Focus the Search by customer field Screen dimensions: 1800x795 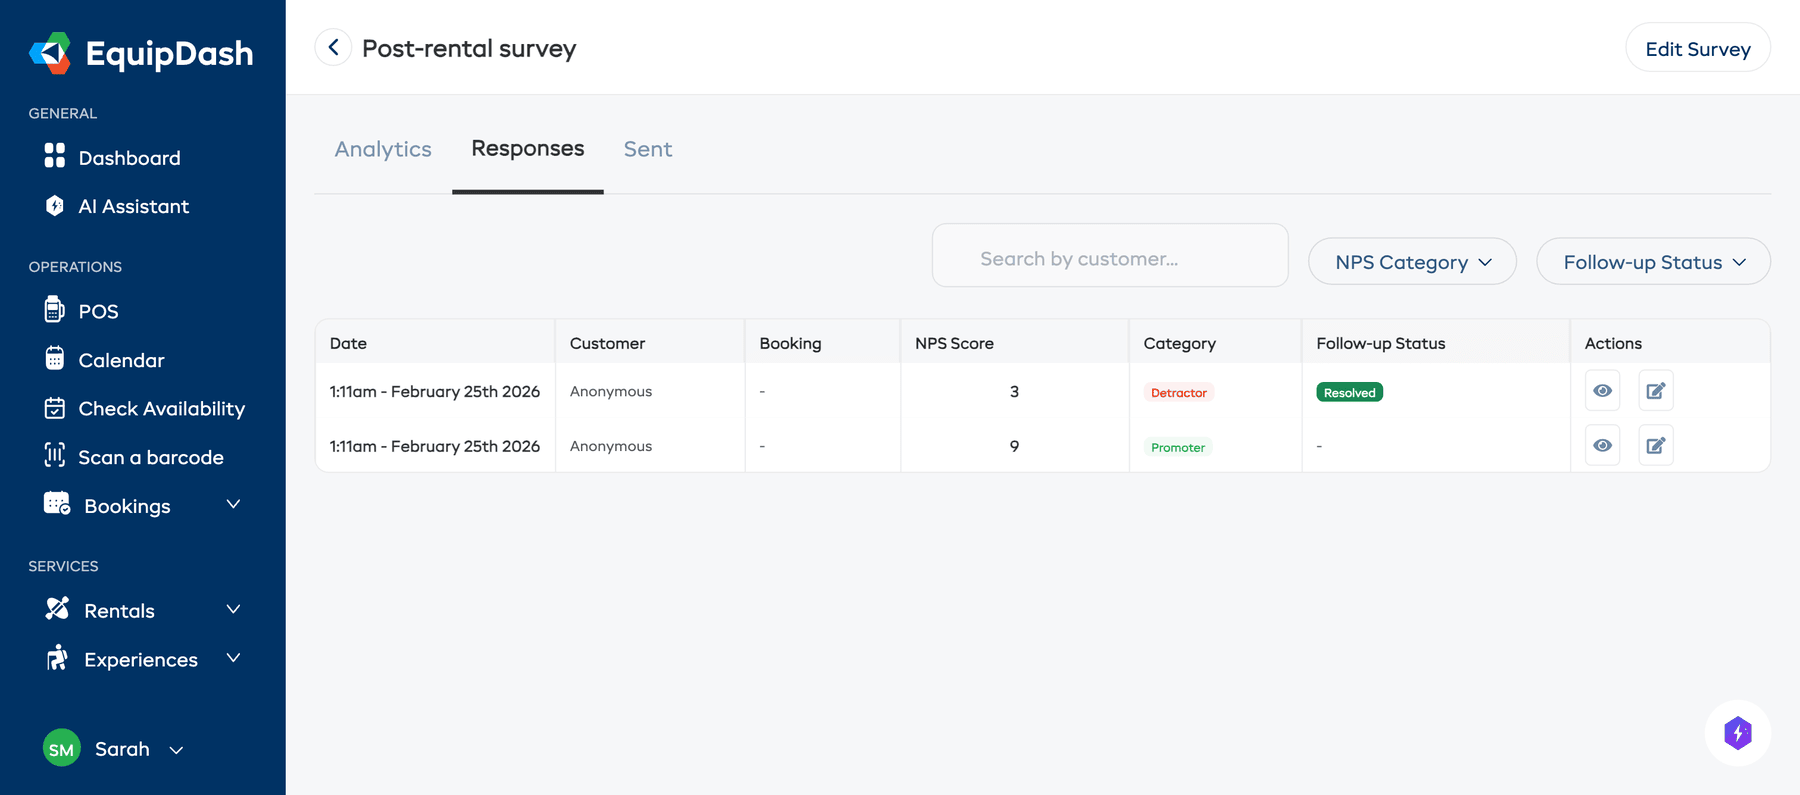click(x=1110, y=255)
